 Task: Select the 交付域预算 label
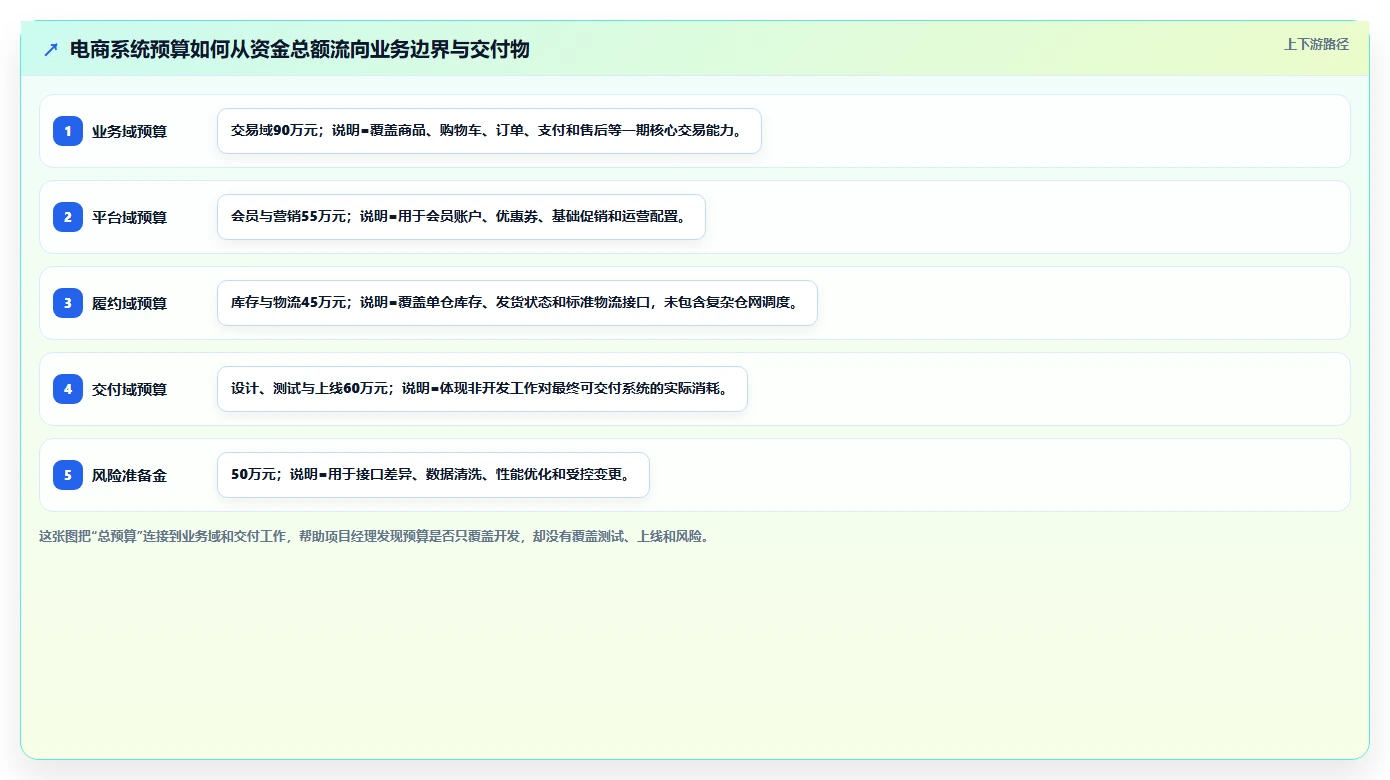[x=129, y=390]
